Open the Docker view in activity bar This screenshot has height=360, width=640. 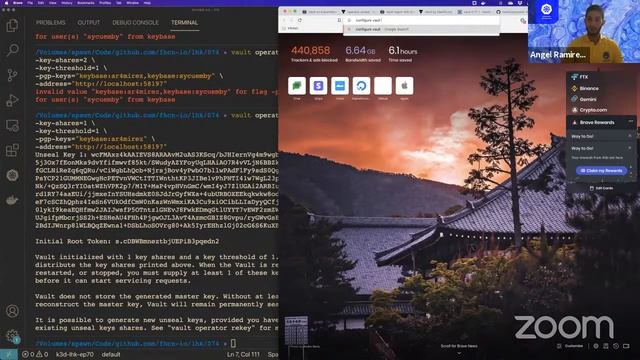(12, 200)
